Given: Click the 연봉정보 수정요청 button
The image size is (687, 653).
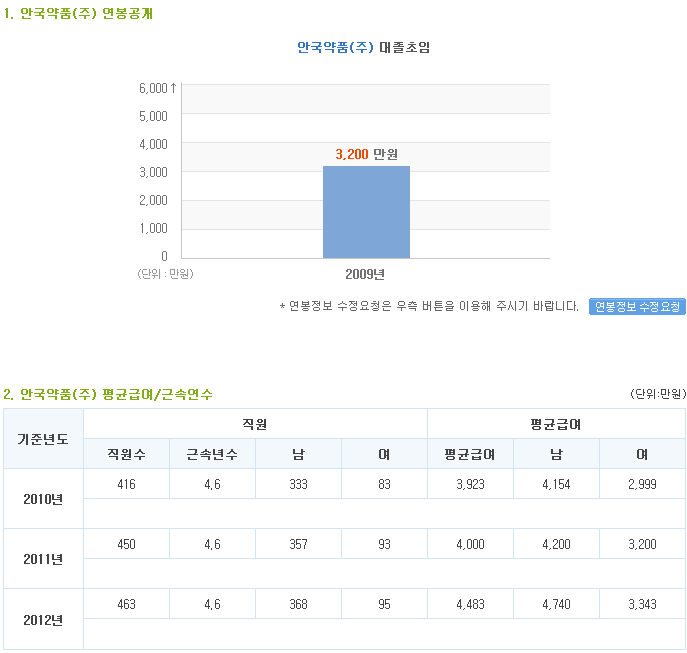Looking at the screenshot, I should point(637,306).
